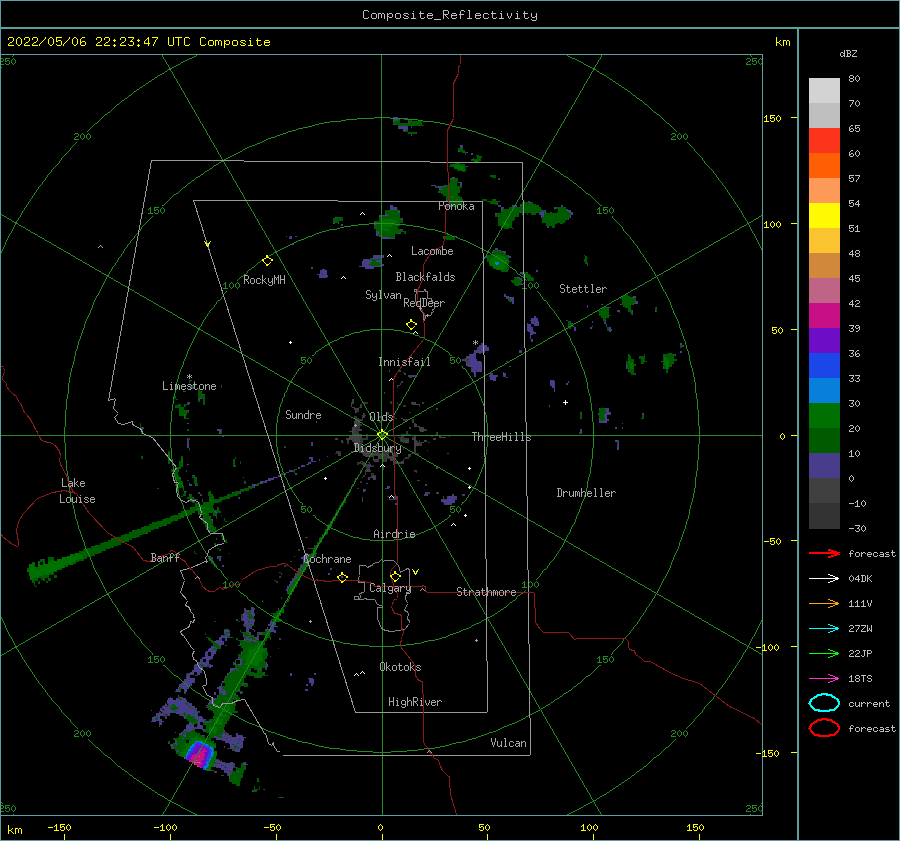Viewport: 900px width, 841px height.
Task: Click the HighRiver label
Action: (415, 702)
